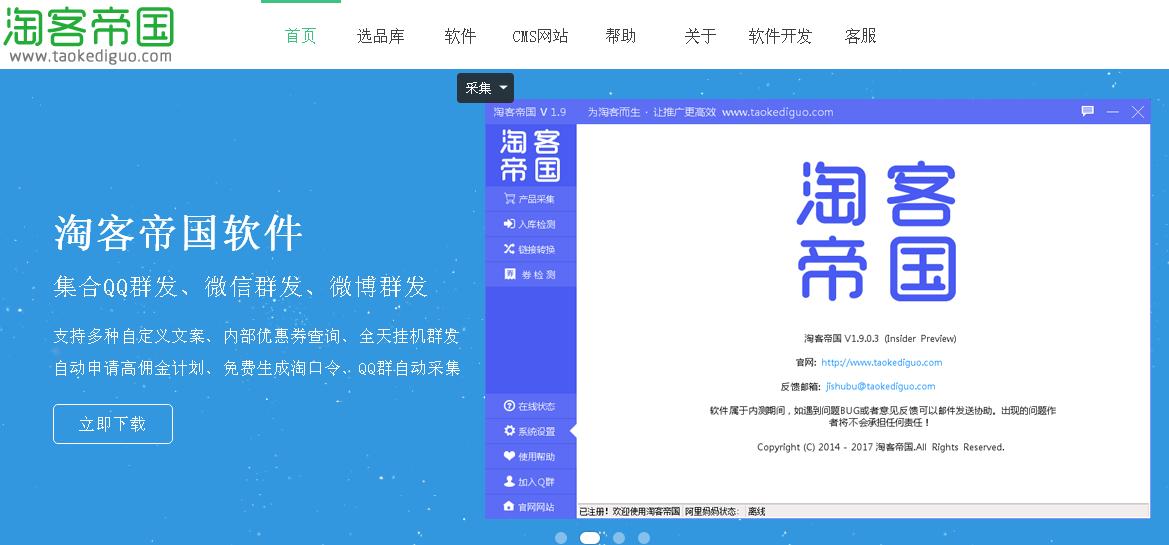Open 系统设置 gear icon

coord(510,431)
